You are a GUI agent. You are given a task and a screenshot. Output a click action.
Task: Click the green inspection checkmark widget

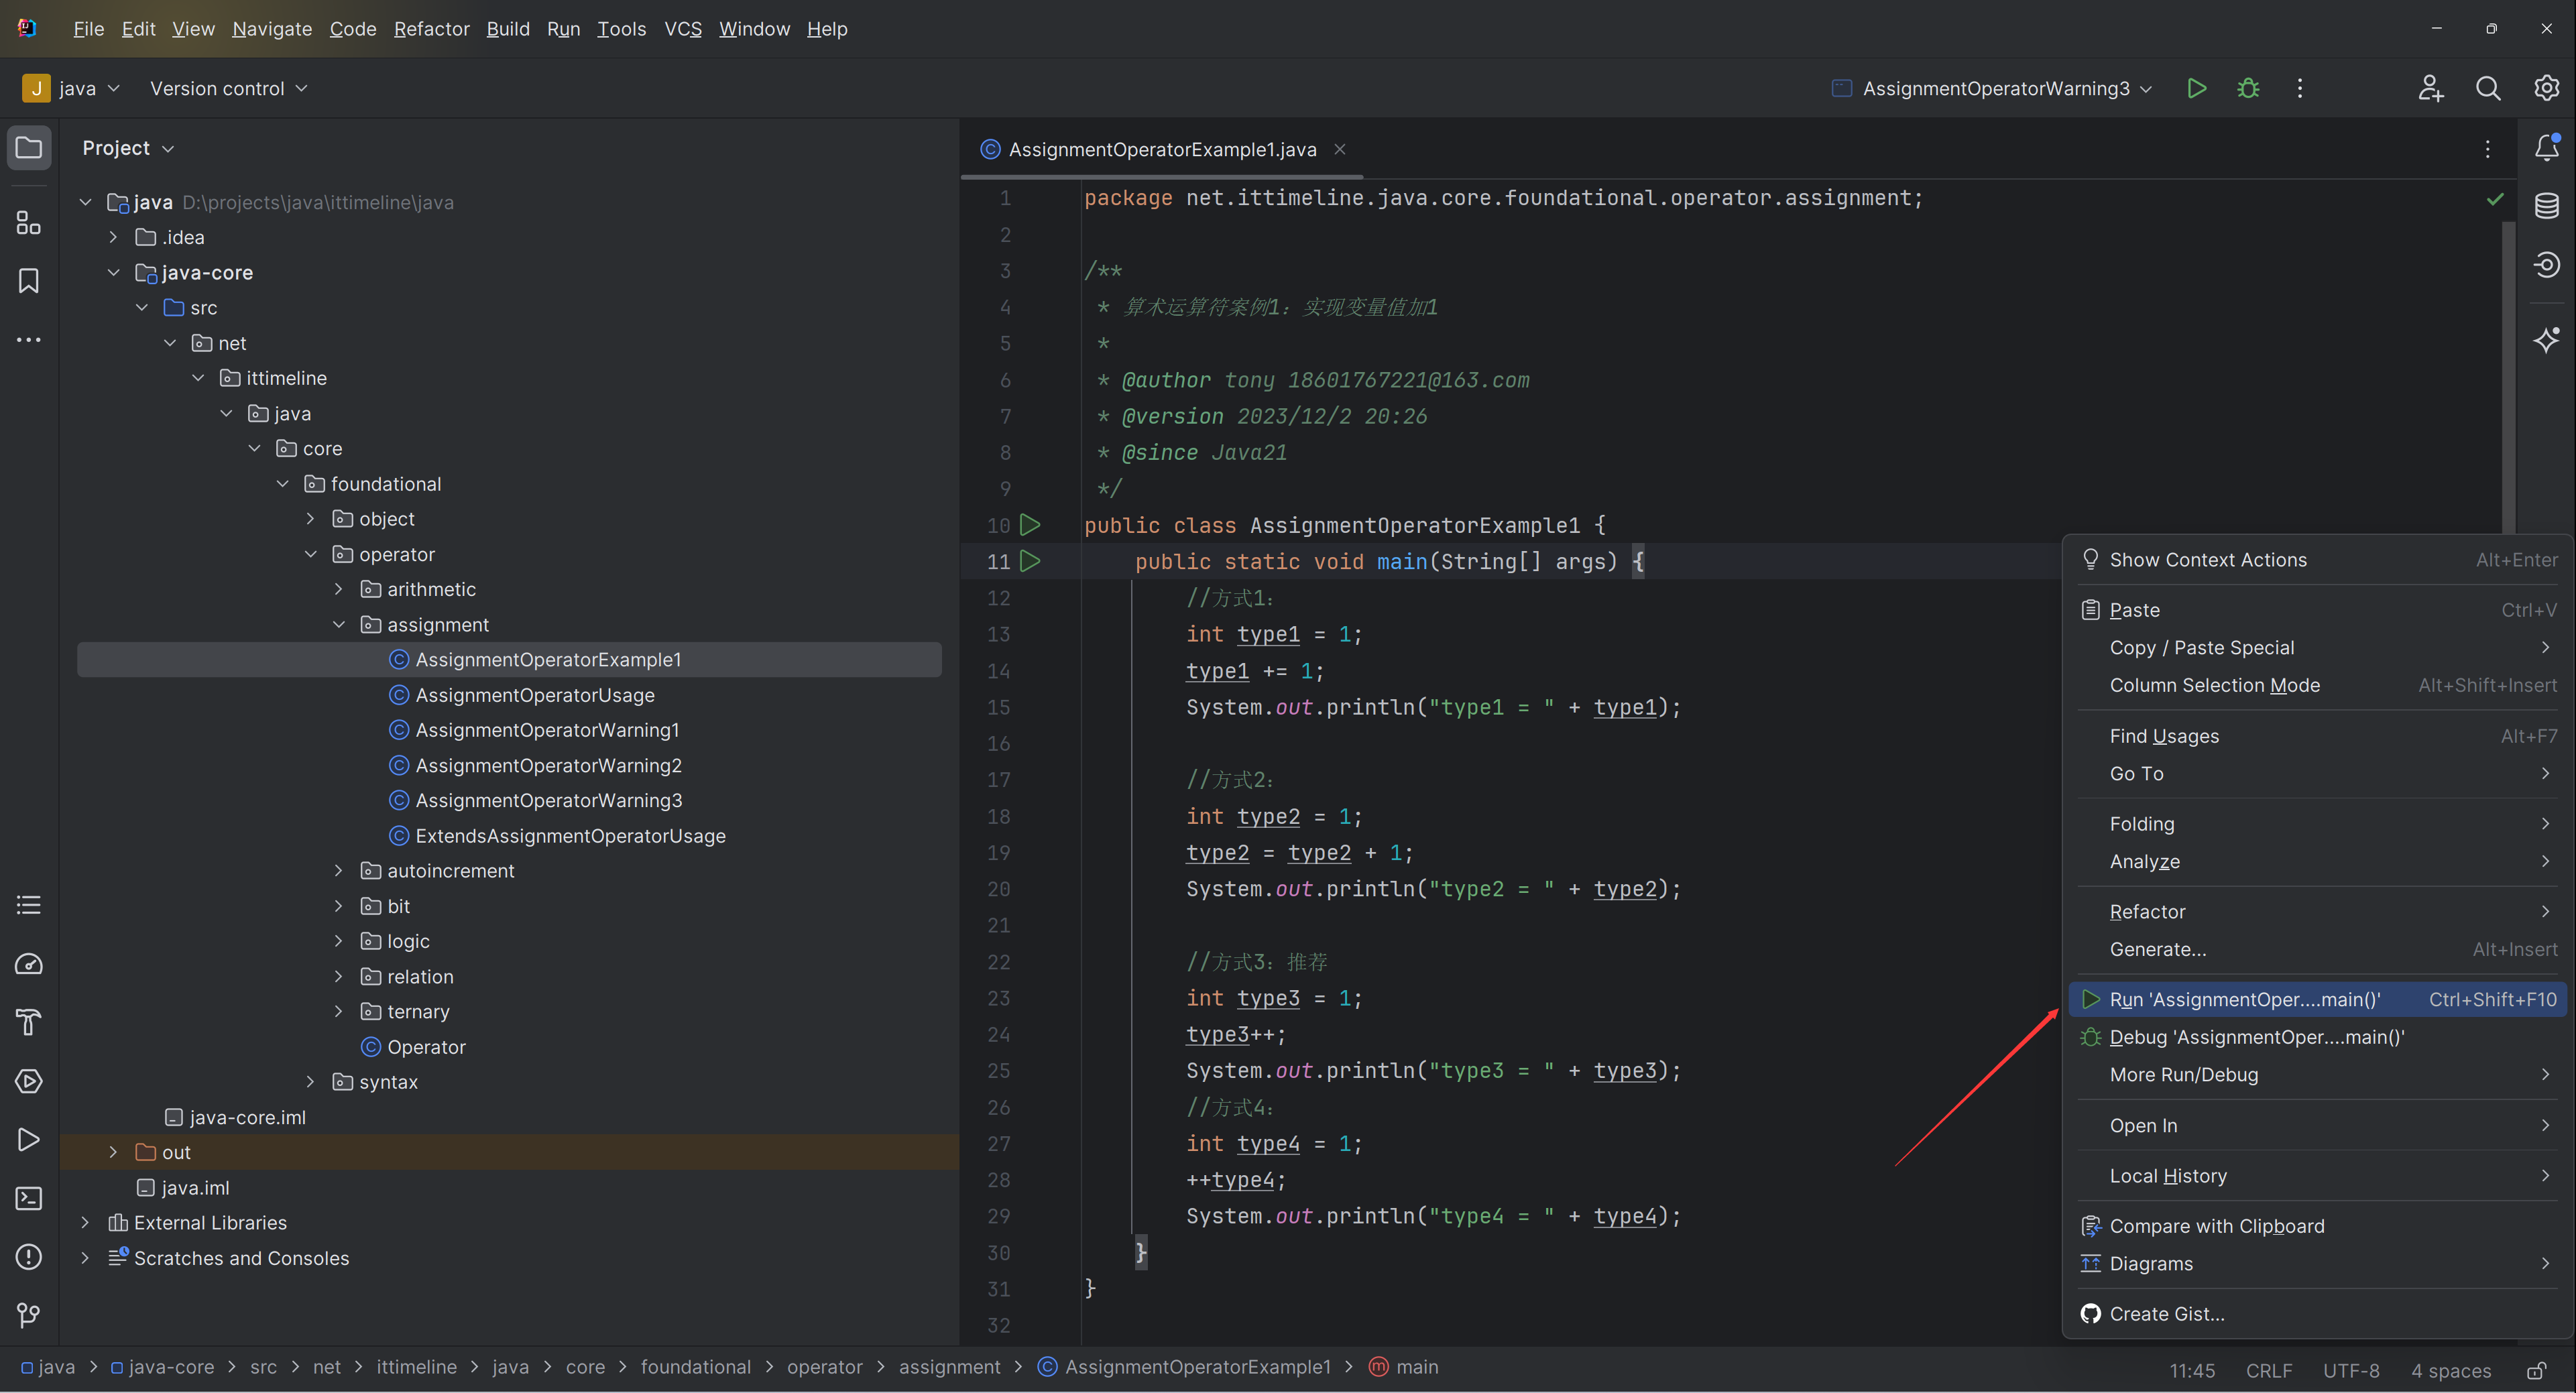tap(2495, 199)
